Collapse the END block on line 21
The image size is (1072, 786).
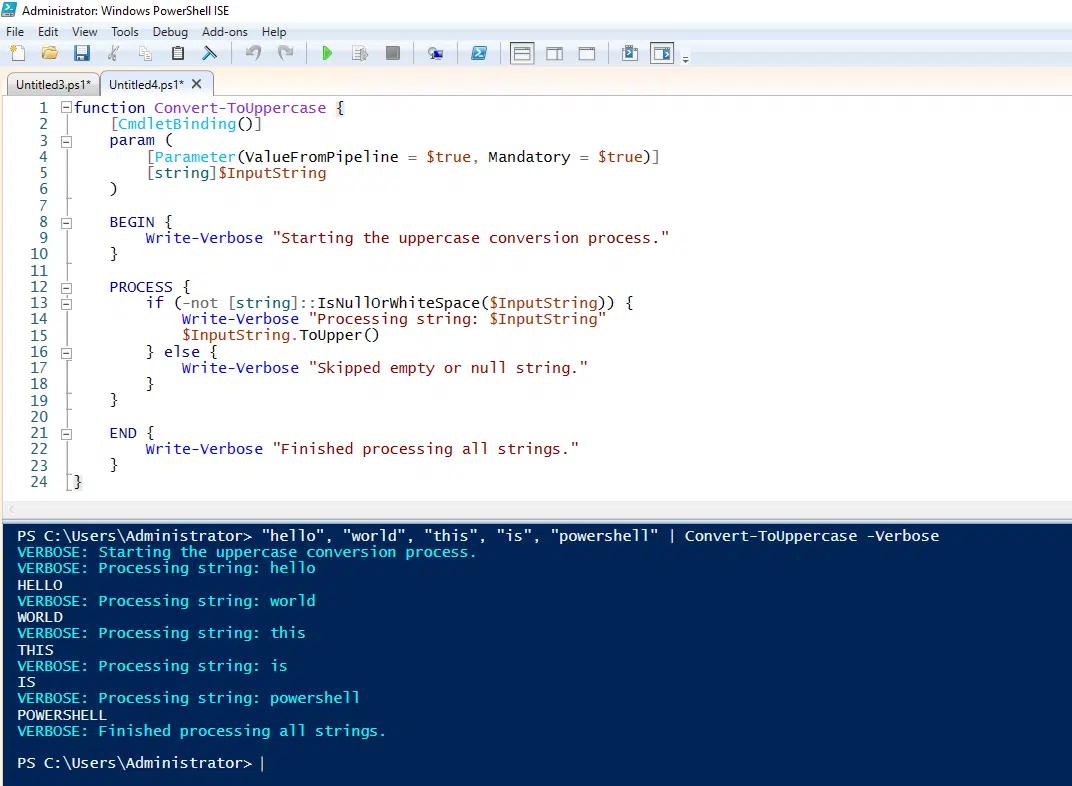66,434
